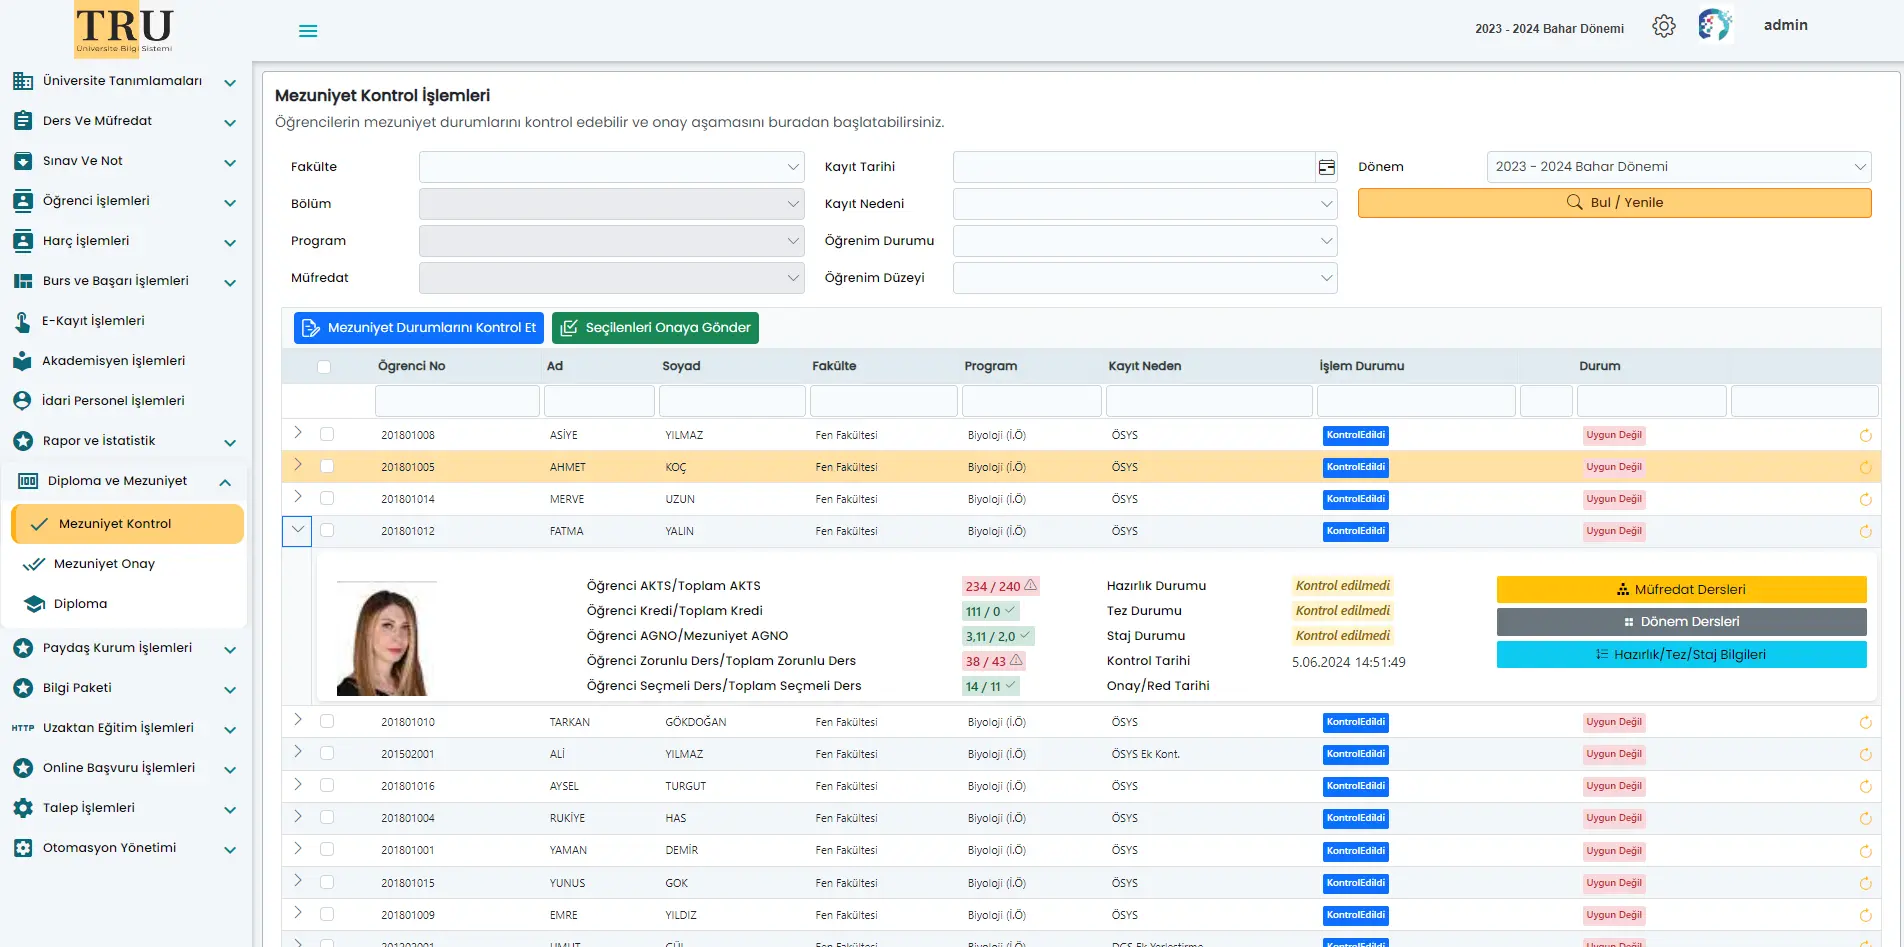Click Seçilenleri Onaya Gönder button
This screenshot has width=1904, height=947.
(x=655, y=328)
